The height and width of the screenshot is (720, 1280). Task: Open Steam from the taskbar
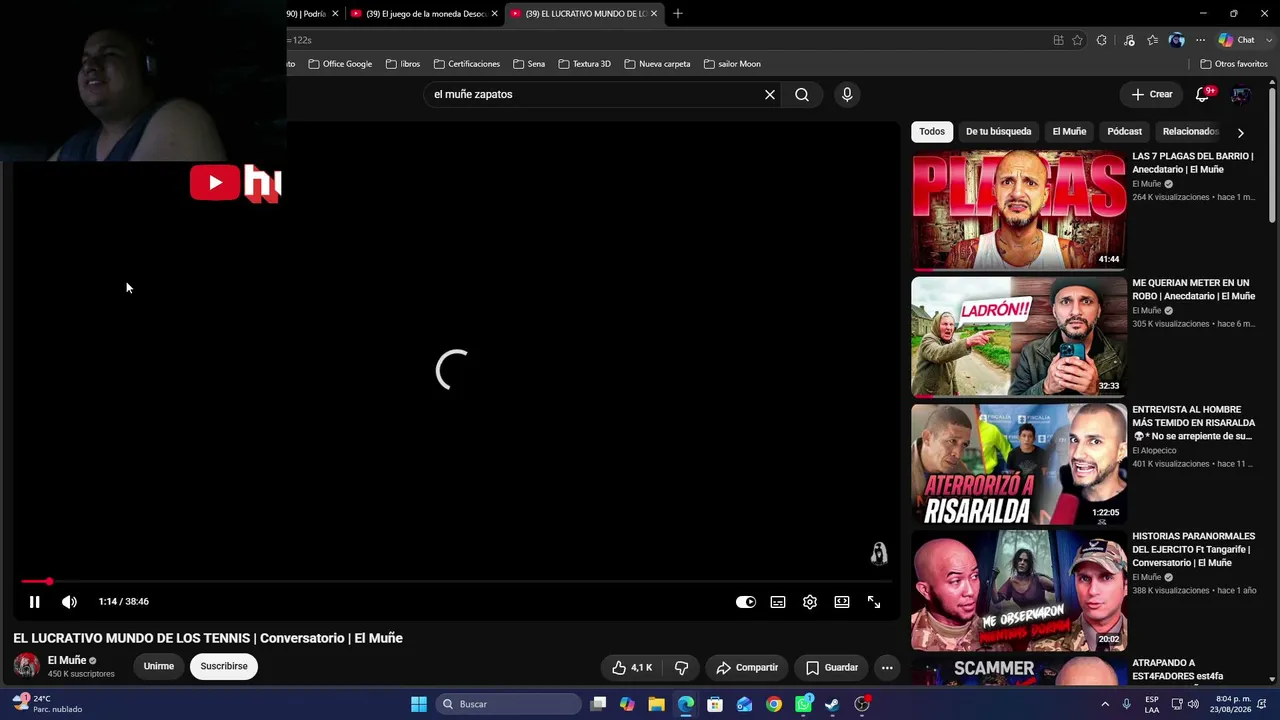tap(832, 704)
